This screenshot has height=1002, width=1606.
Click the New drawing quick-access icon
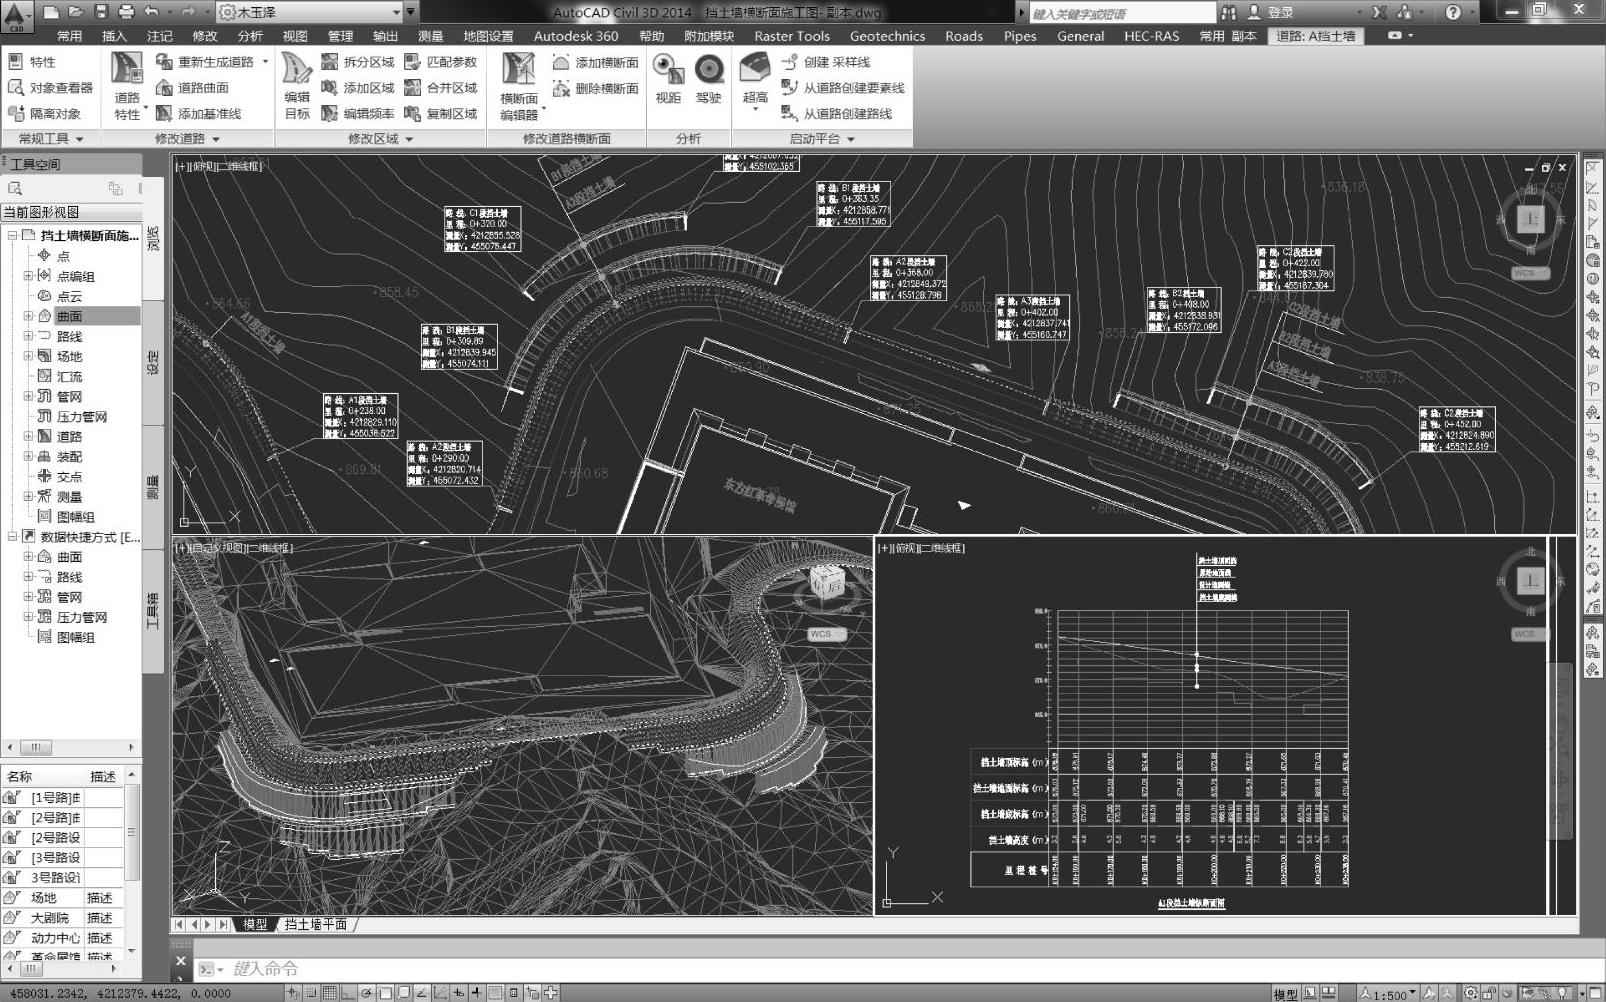click(x=51, y=12)
